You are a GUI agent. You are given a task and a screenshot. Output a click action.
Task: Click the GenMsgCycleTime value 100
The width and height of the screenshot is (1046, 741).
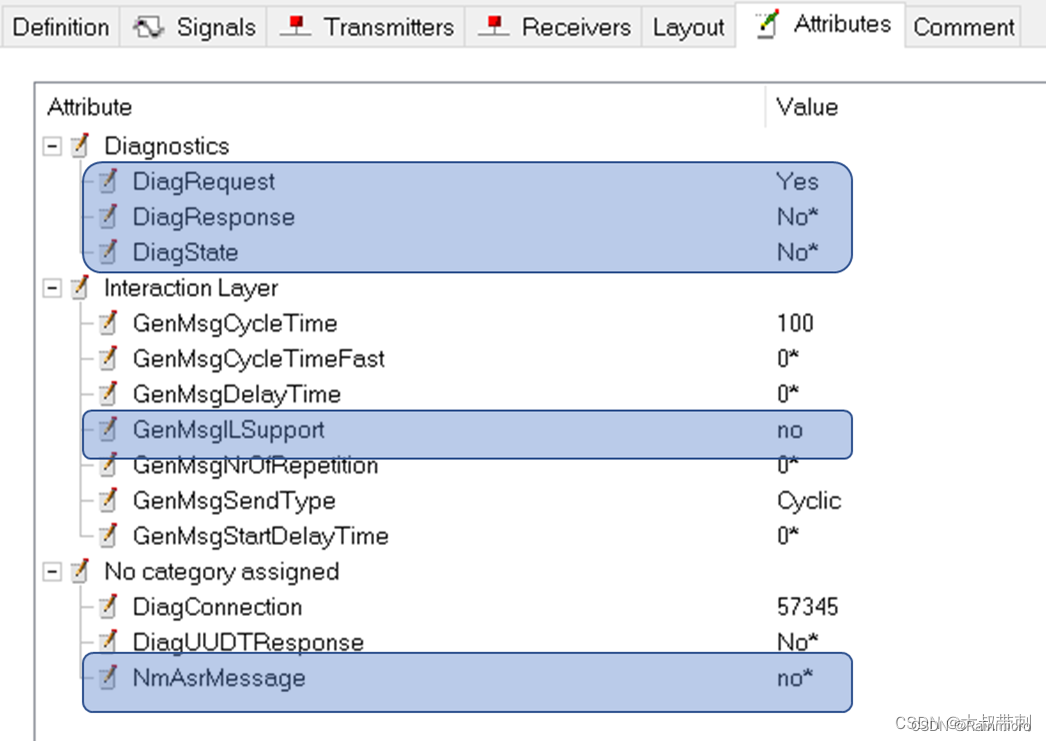795,323
